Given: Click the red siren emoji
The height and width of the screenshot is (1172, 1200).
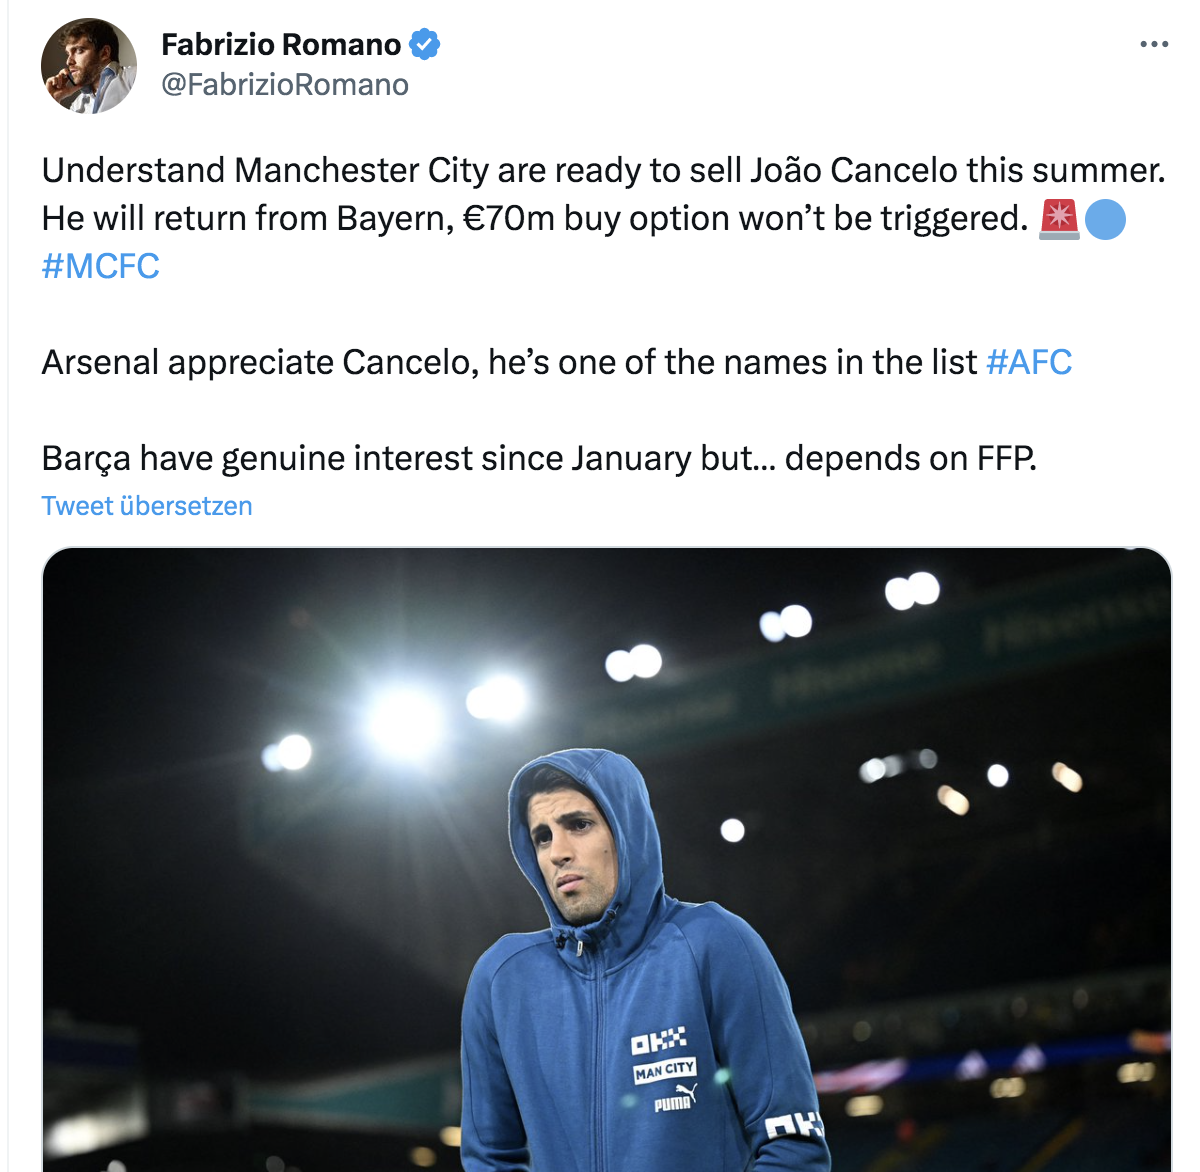Looking at the screenshot, I should click(1059, 219).
